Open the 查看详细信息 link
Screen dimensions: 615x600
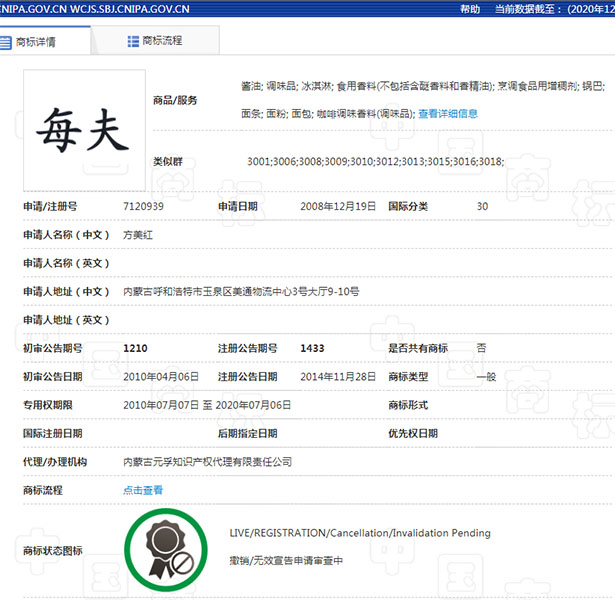[448, 114]
